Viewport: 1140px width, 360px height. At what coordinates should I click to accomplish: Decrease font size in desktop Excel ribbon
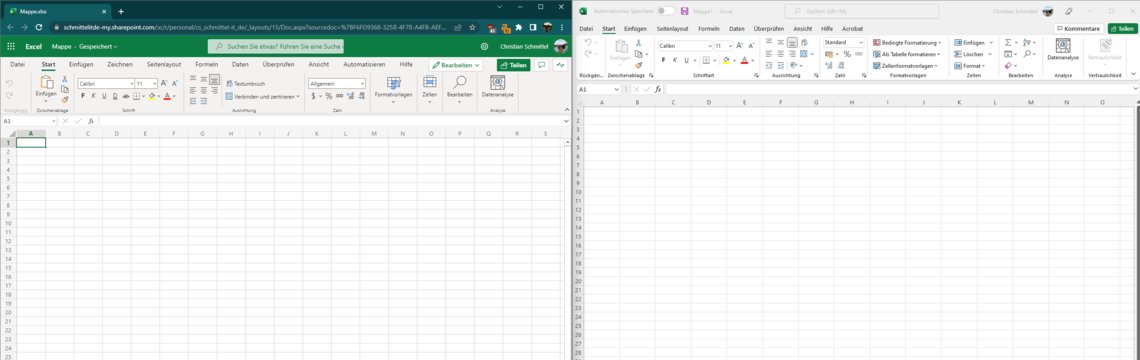click(x=752, y=45)
